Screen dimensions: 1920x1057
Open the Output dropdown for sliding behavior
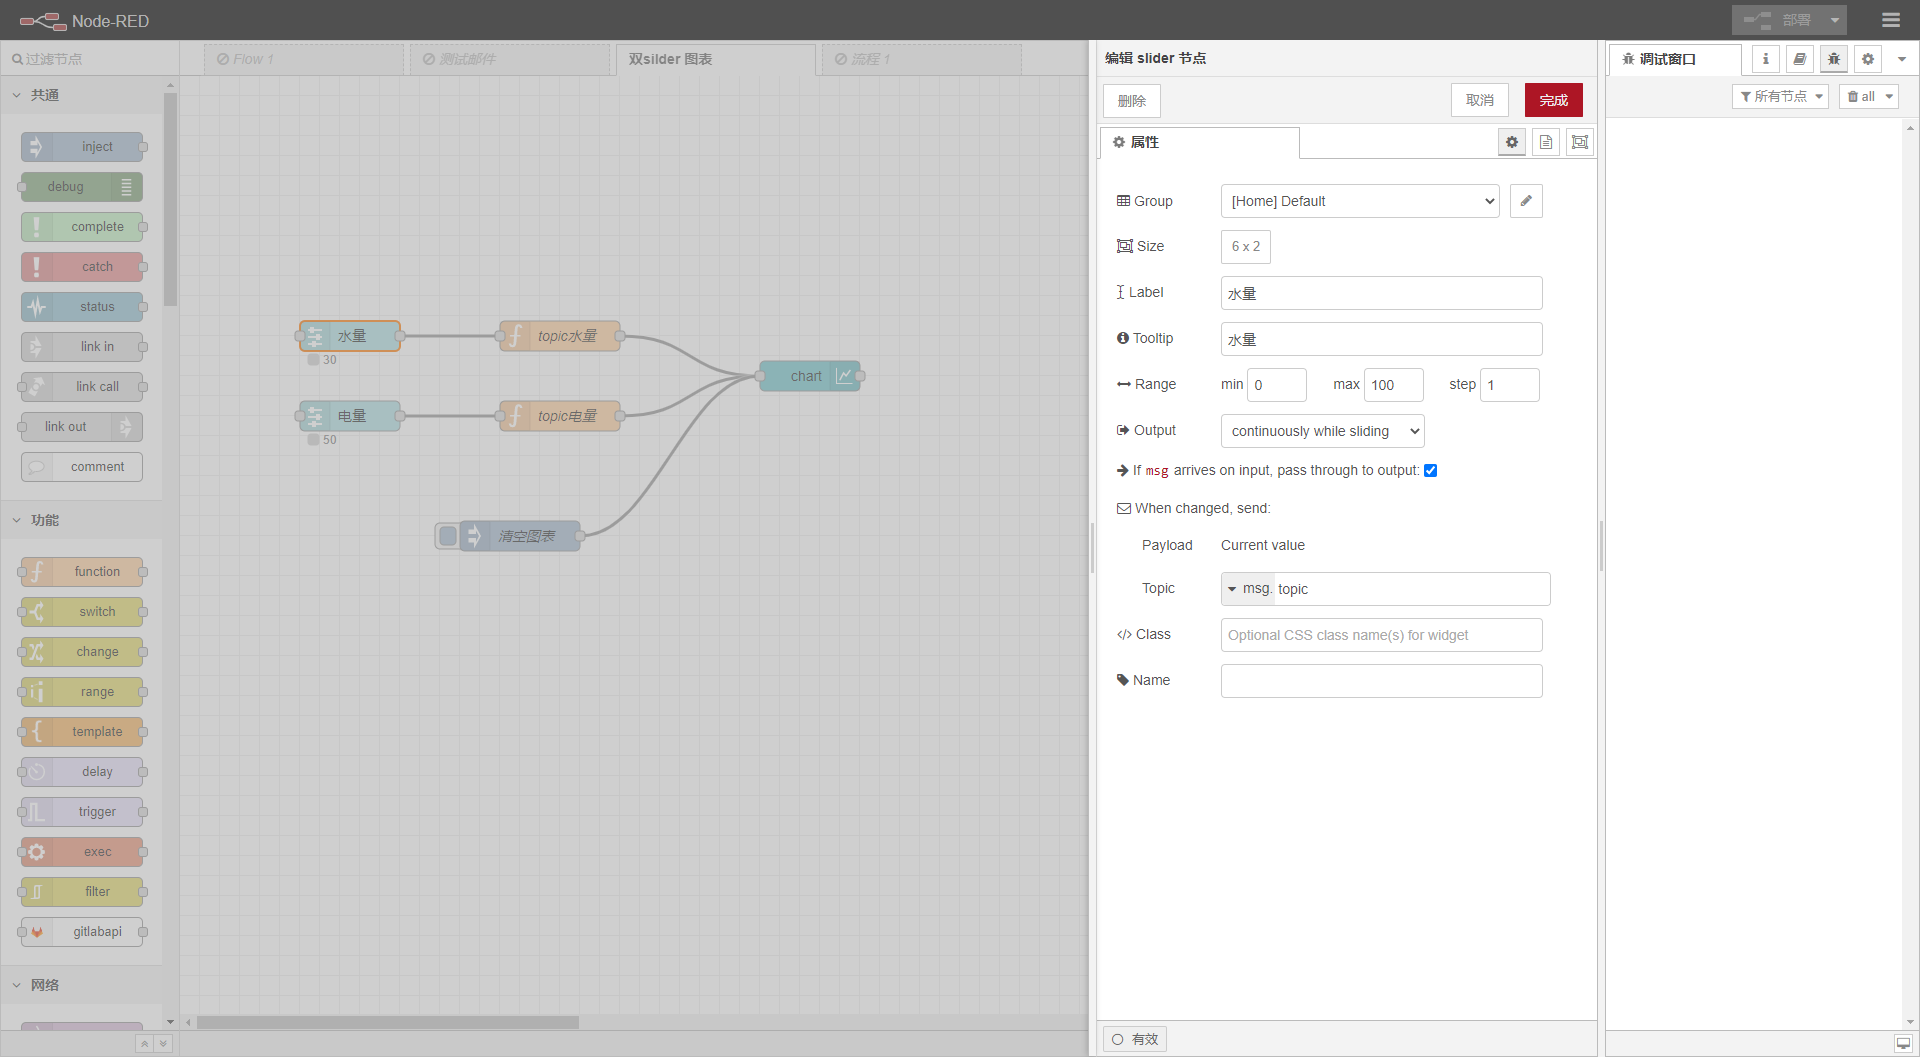(1321, 431)
